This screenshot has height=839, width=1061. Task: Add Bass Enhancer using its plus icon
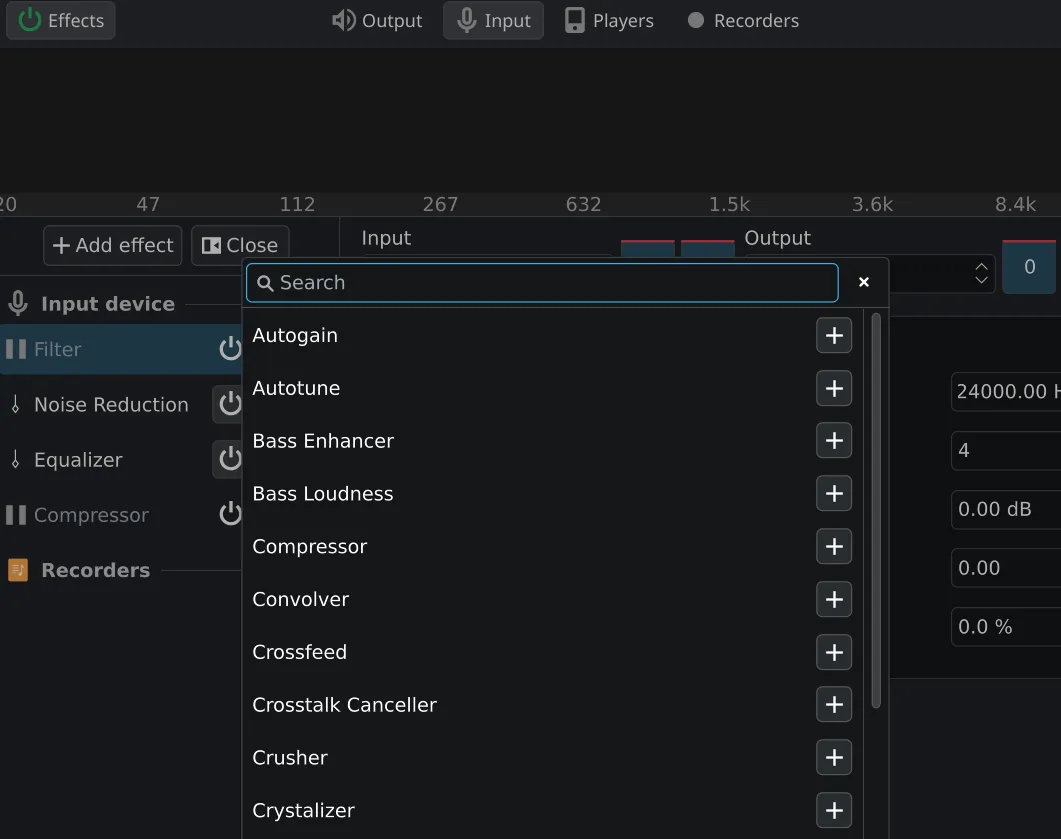point(834,441)
